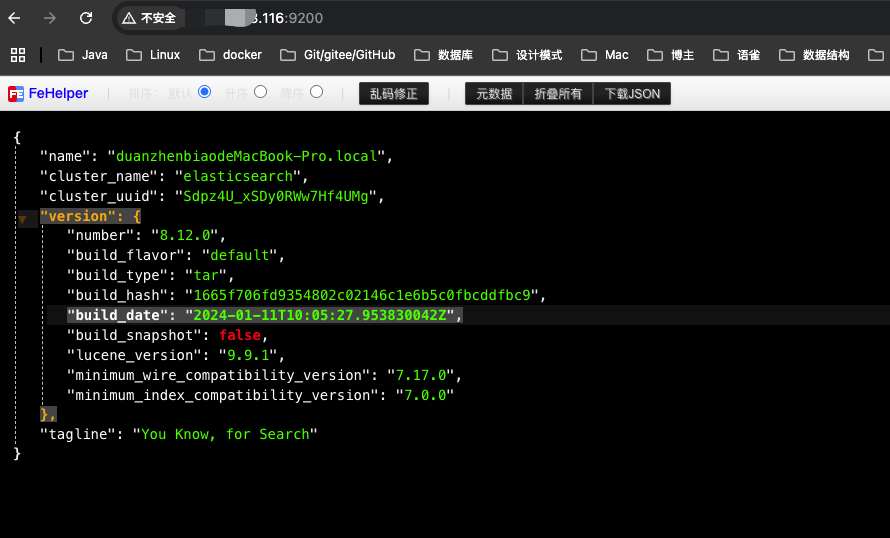Select the 降序 descending sort radio button
Image resolution: width=890 pixels, height=538 pixels.
317,91
